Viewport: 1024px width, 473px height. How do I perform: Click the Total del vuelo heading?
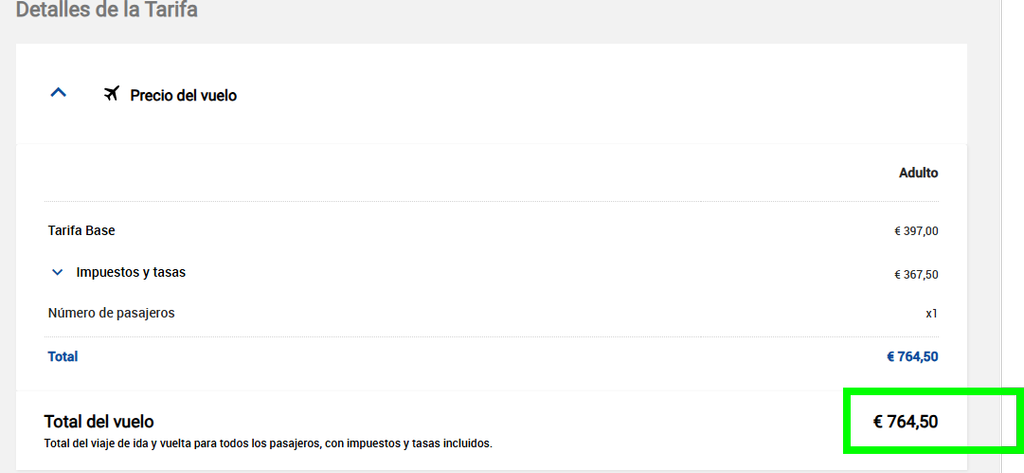click(x=99, y=421)
